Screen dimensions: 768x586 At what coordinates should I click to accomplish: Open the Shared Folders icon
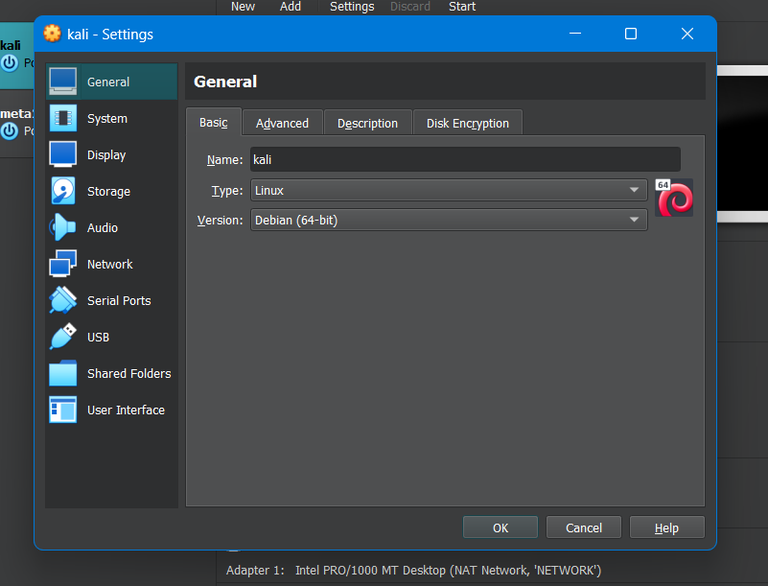point(63,373)
